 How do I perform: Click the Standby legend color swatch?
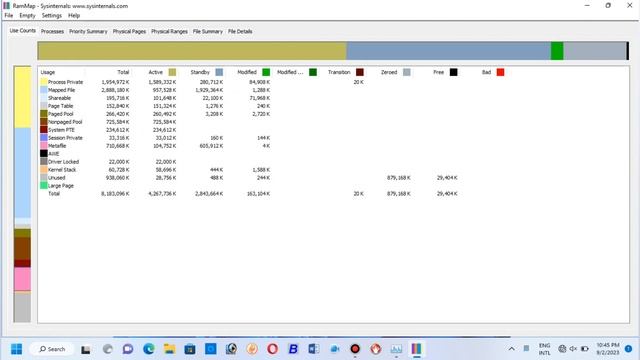click(x=219, y=72)
